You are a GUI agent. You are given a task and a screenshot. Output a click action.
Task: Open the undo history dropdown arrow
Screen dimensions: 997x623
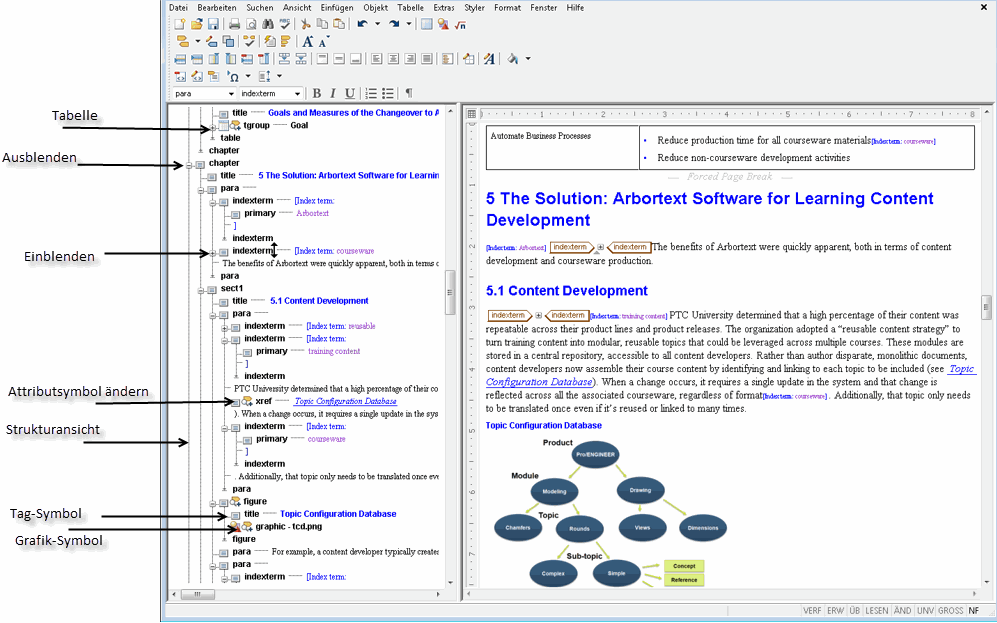pyautogui.click(x=377, y=24)
